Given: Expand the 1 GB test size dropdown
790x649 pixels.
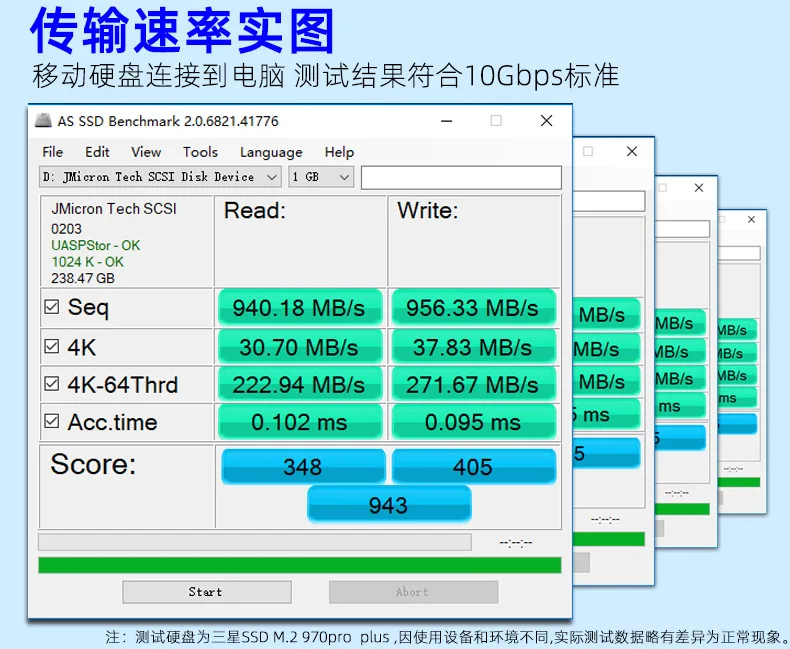Looking at the screenshot, I should point(321,177).
